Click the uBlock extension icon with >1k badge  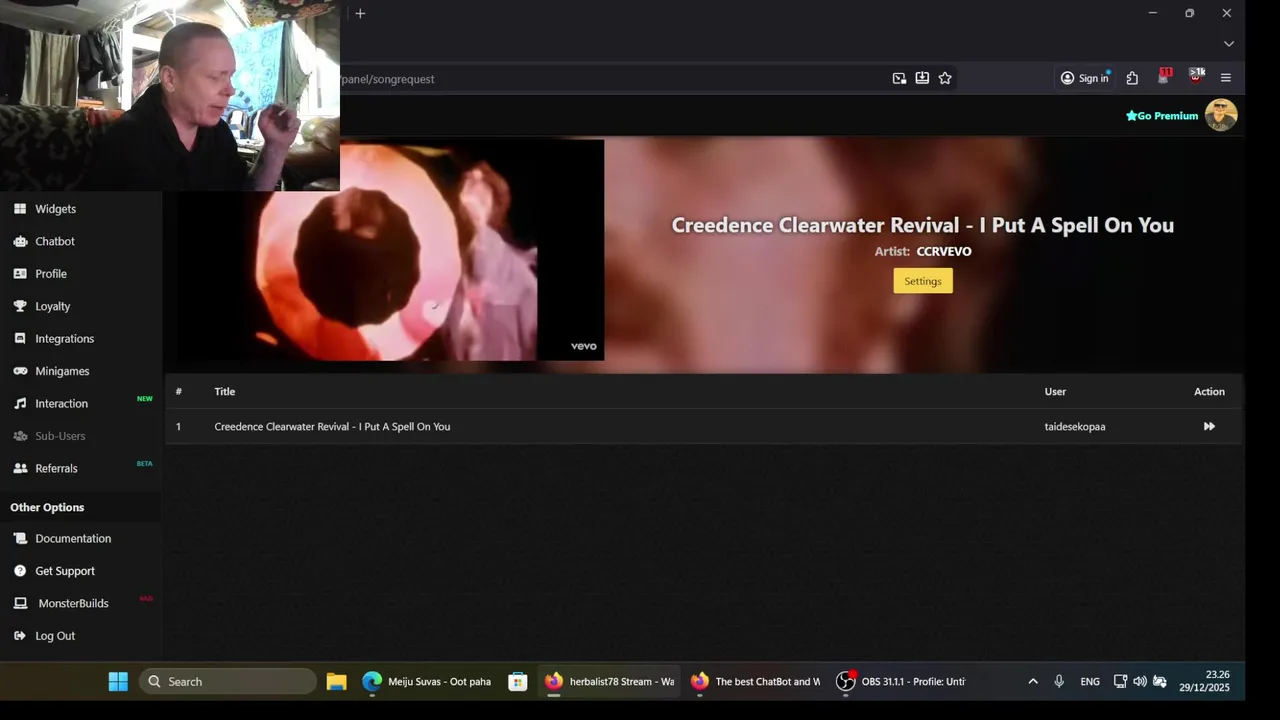click(x=1196, y=77)
